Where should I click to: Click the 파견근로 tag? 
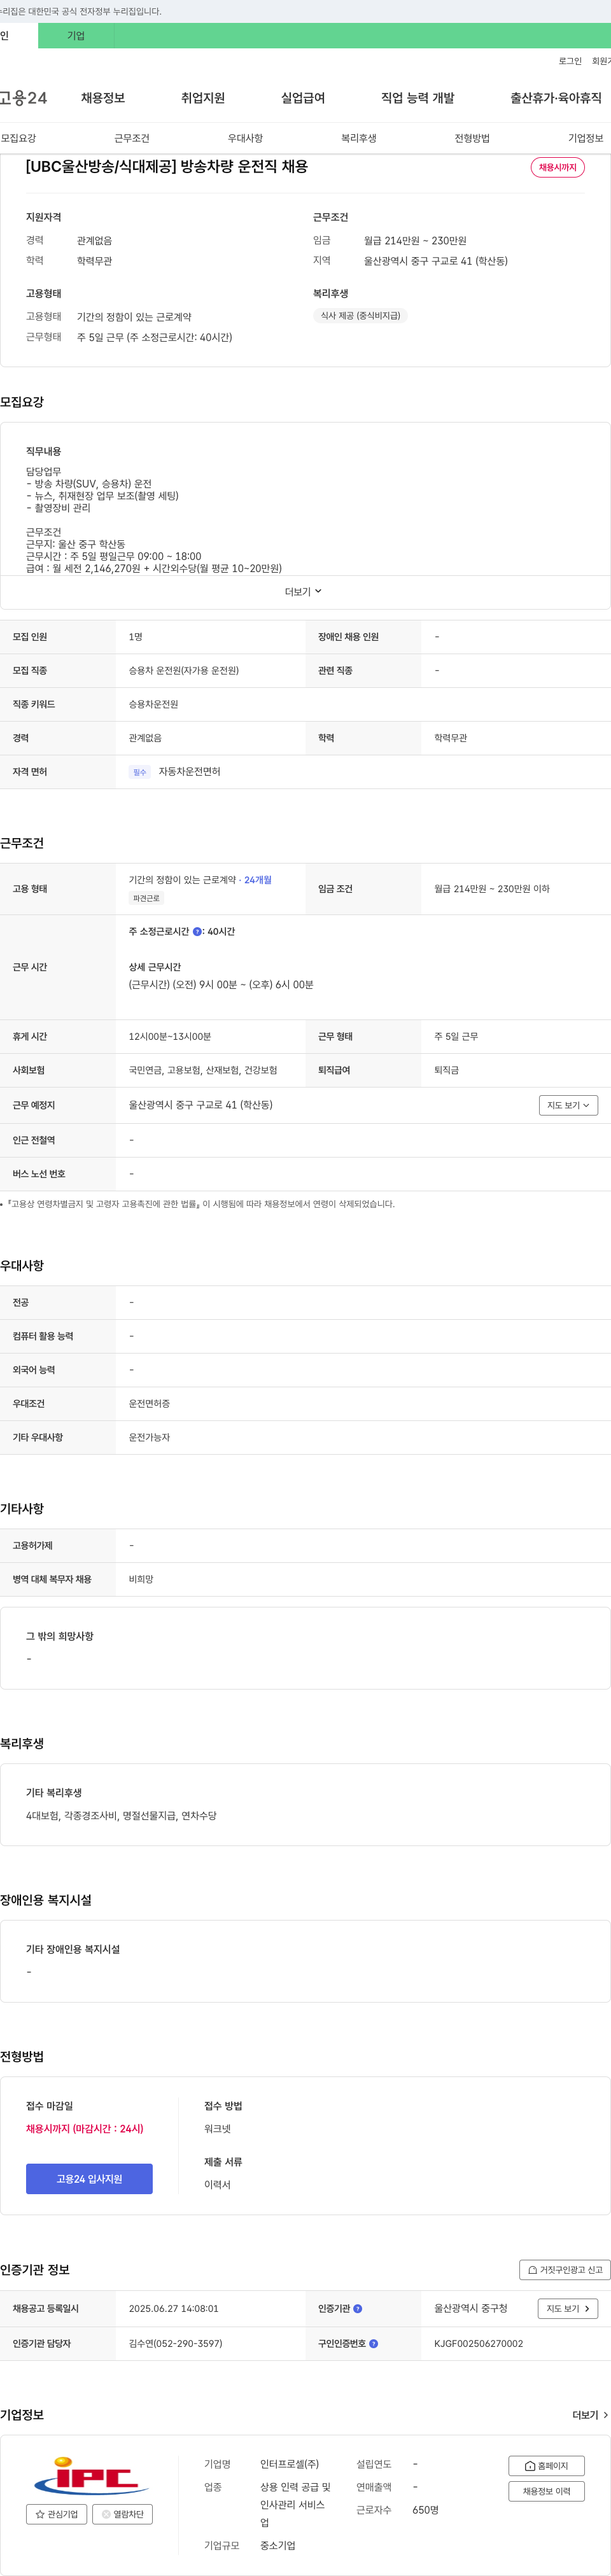click(x=146, y=898)
